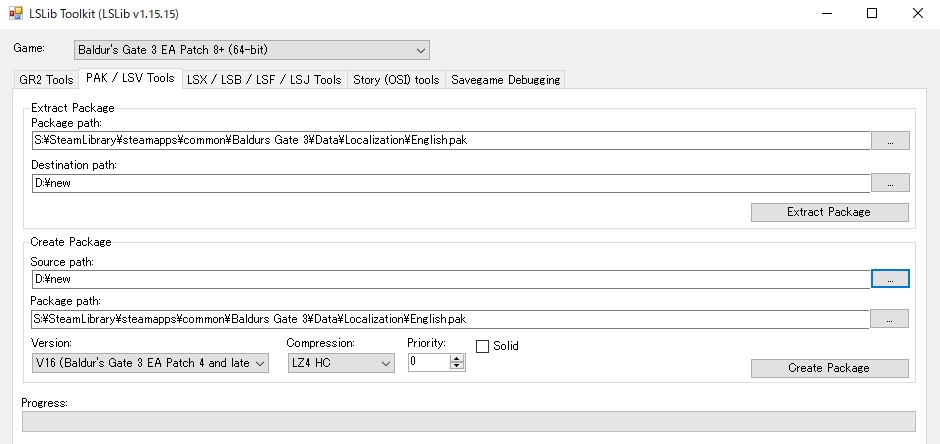The height and width of the screenshot is (444, 940).
Task: Switch to the GR2 Tools tab
Action: coord(46,80)
